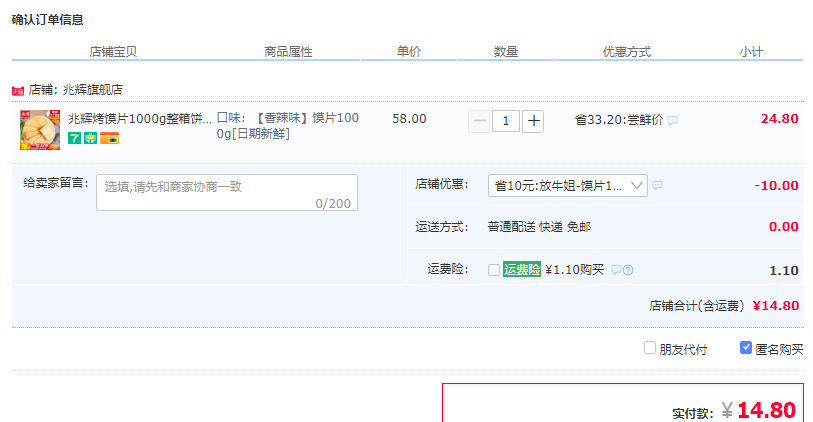Click the ¥1.10购买 insurance text
The image size is (813, 422).
[x=574, y=270]
